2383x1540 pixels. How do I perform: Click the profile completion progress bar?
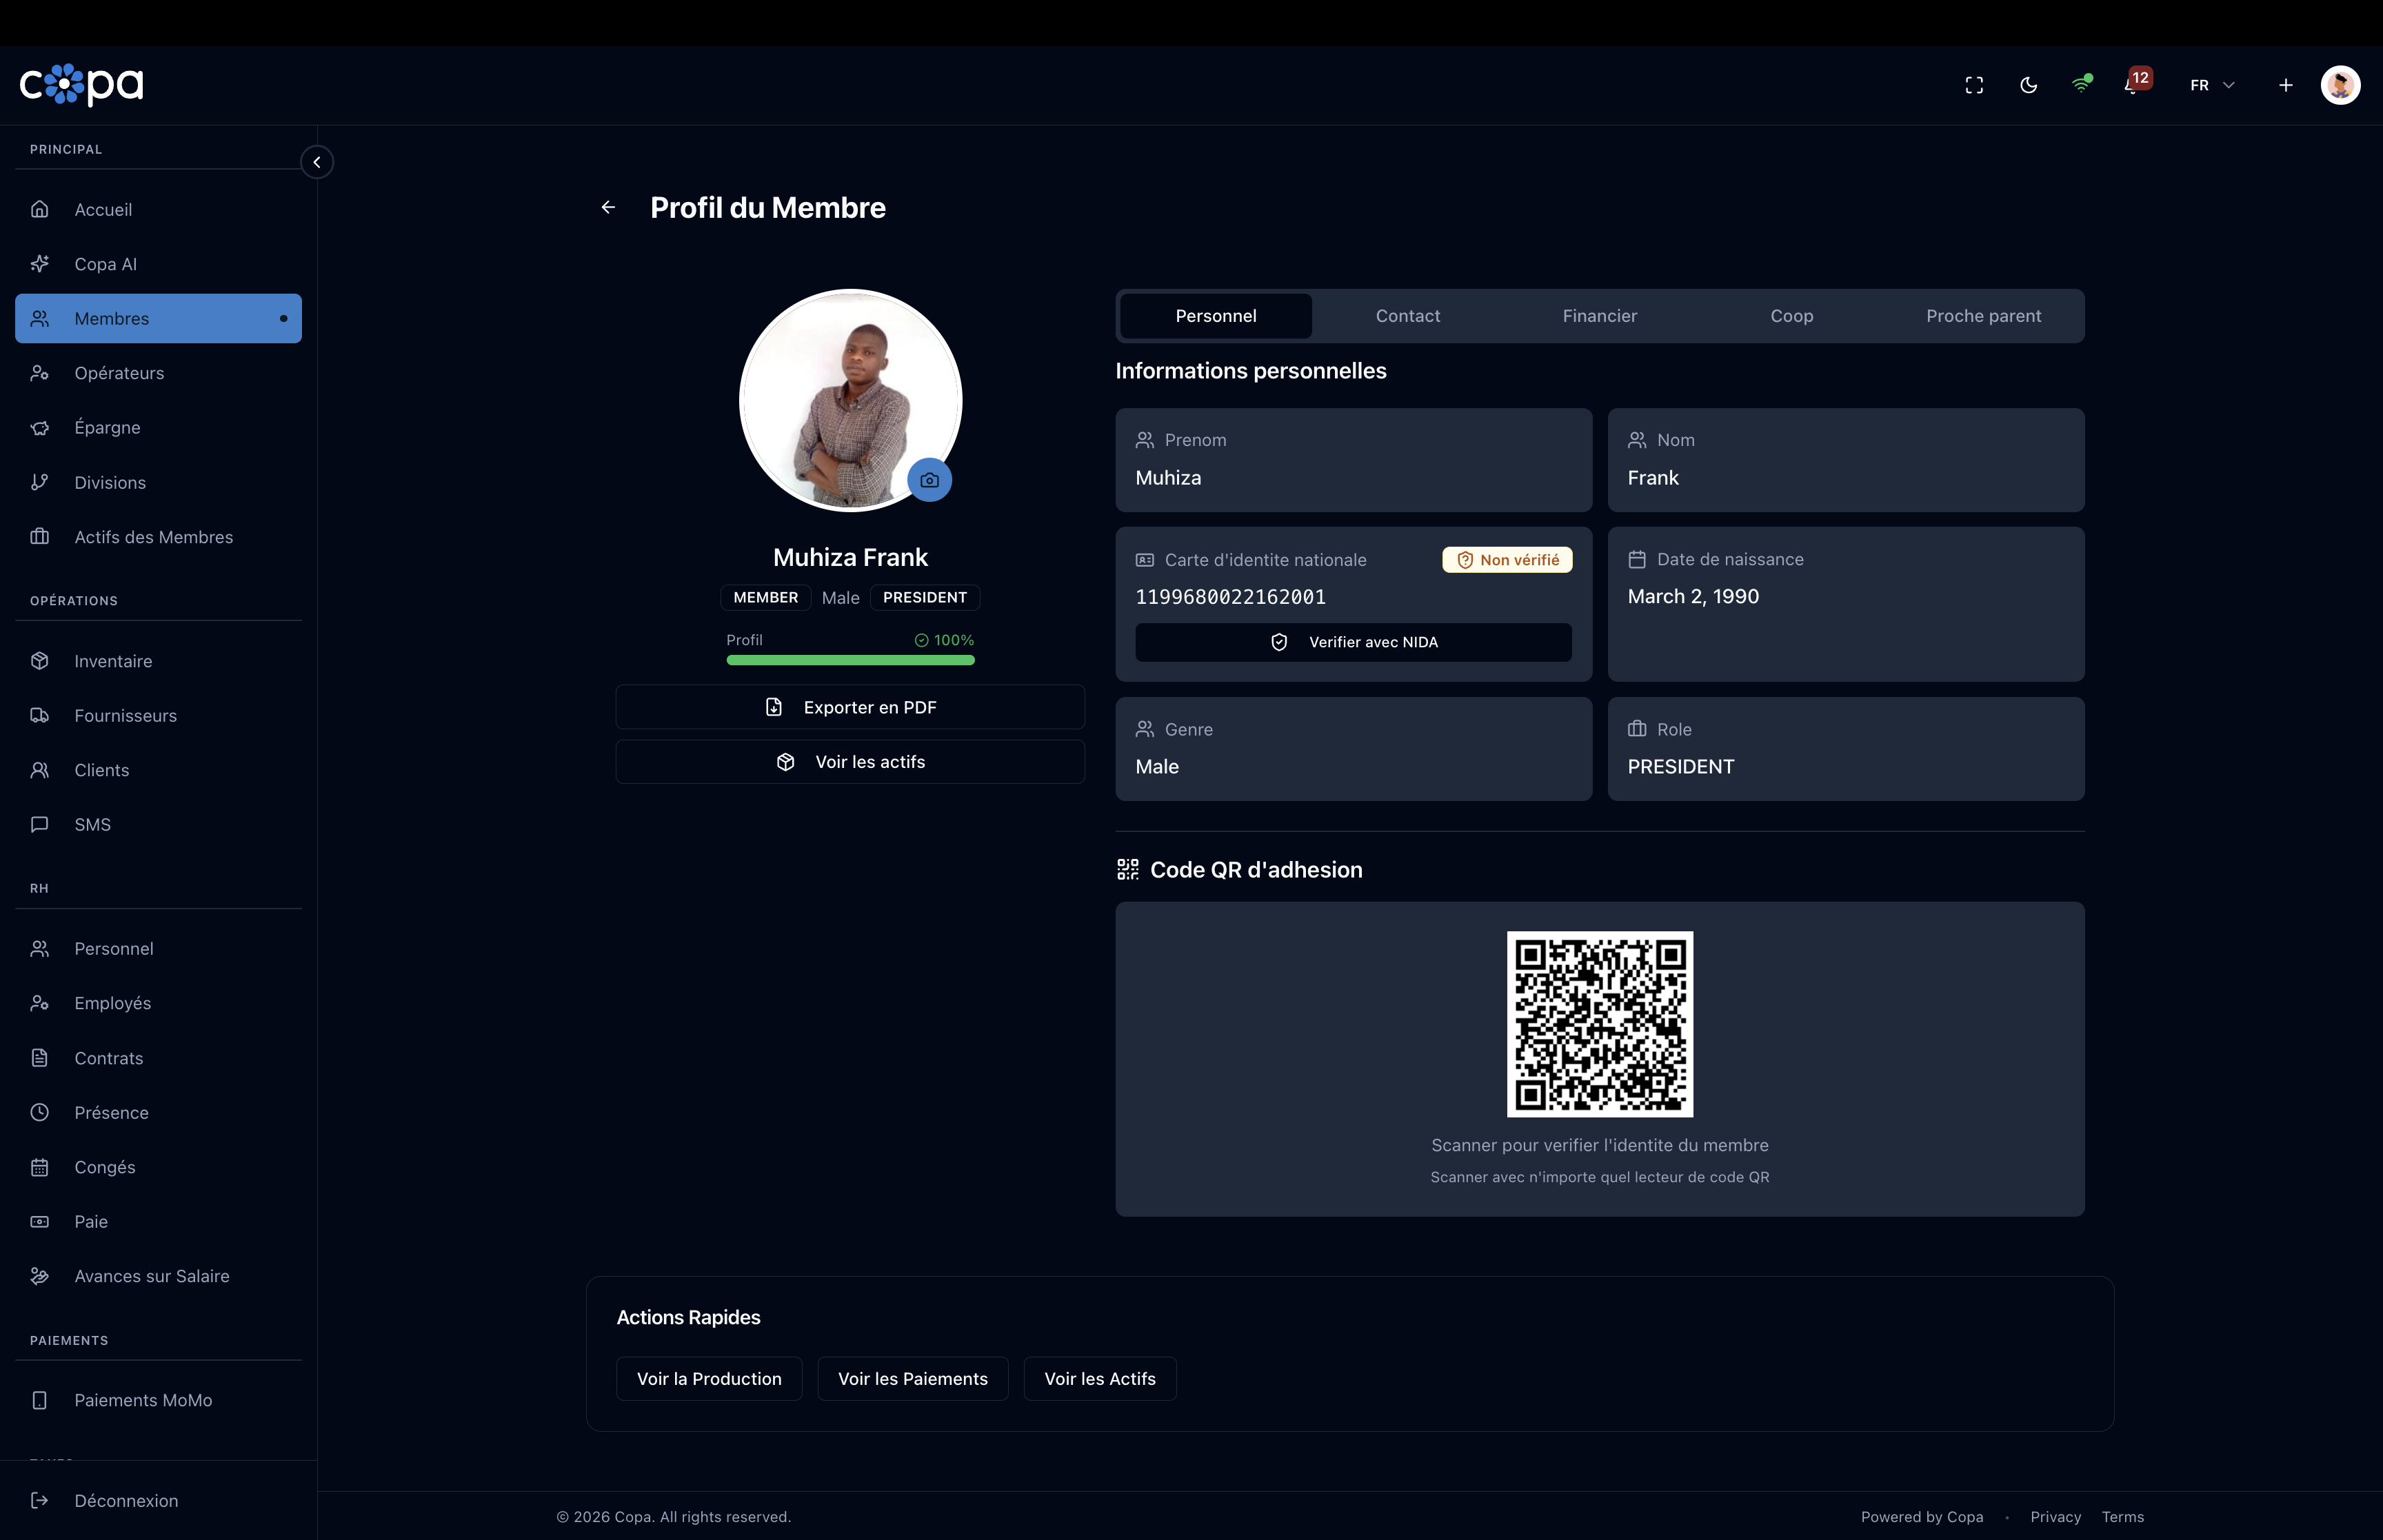[x=850, y=660]
